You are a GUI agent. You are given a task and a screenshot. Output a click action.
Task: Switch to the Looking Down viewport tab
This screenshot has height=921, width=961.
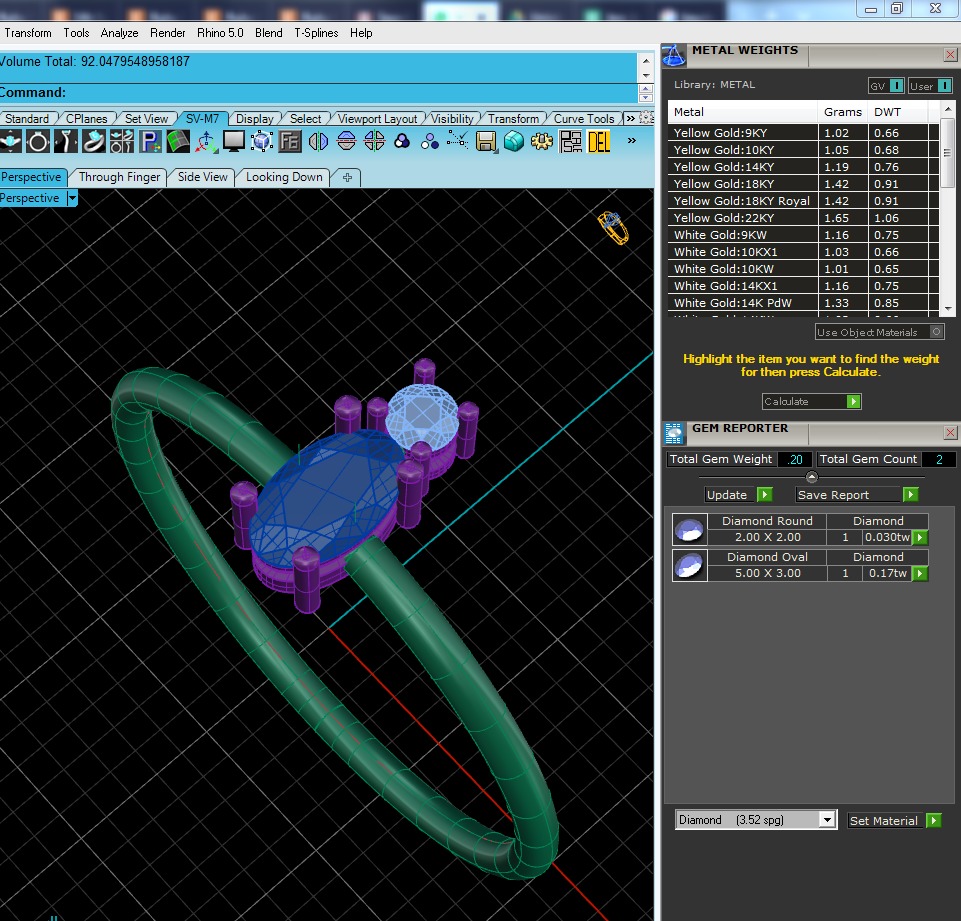click(x=284, y=177)
